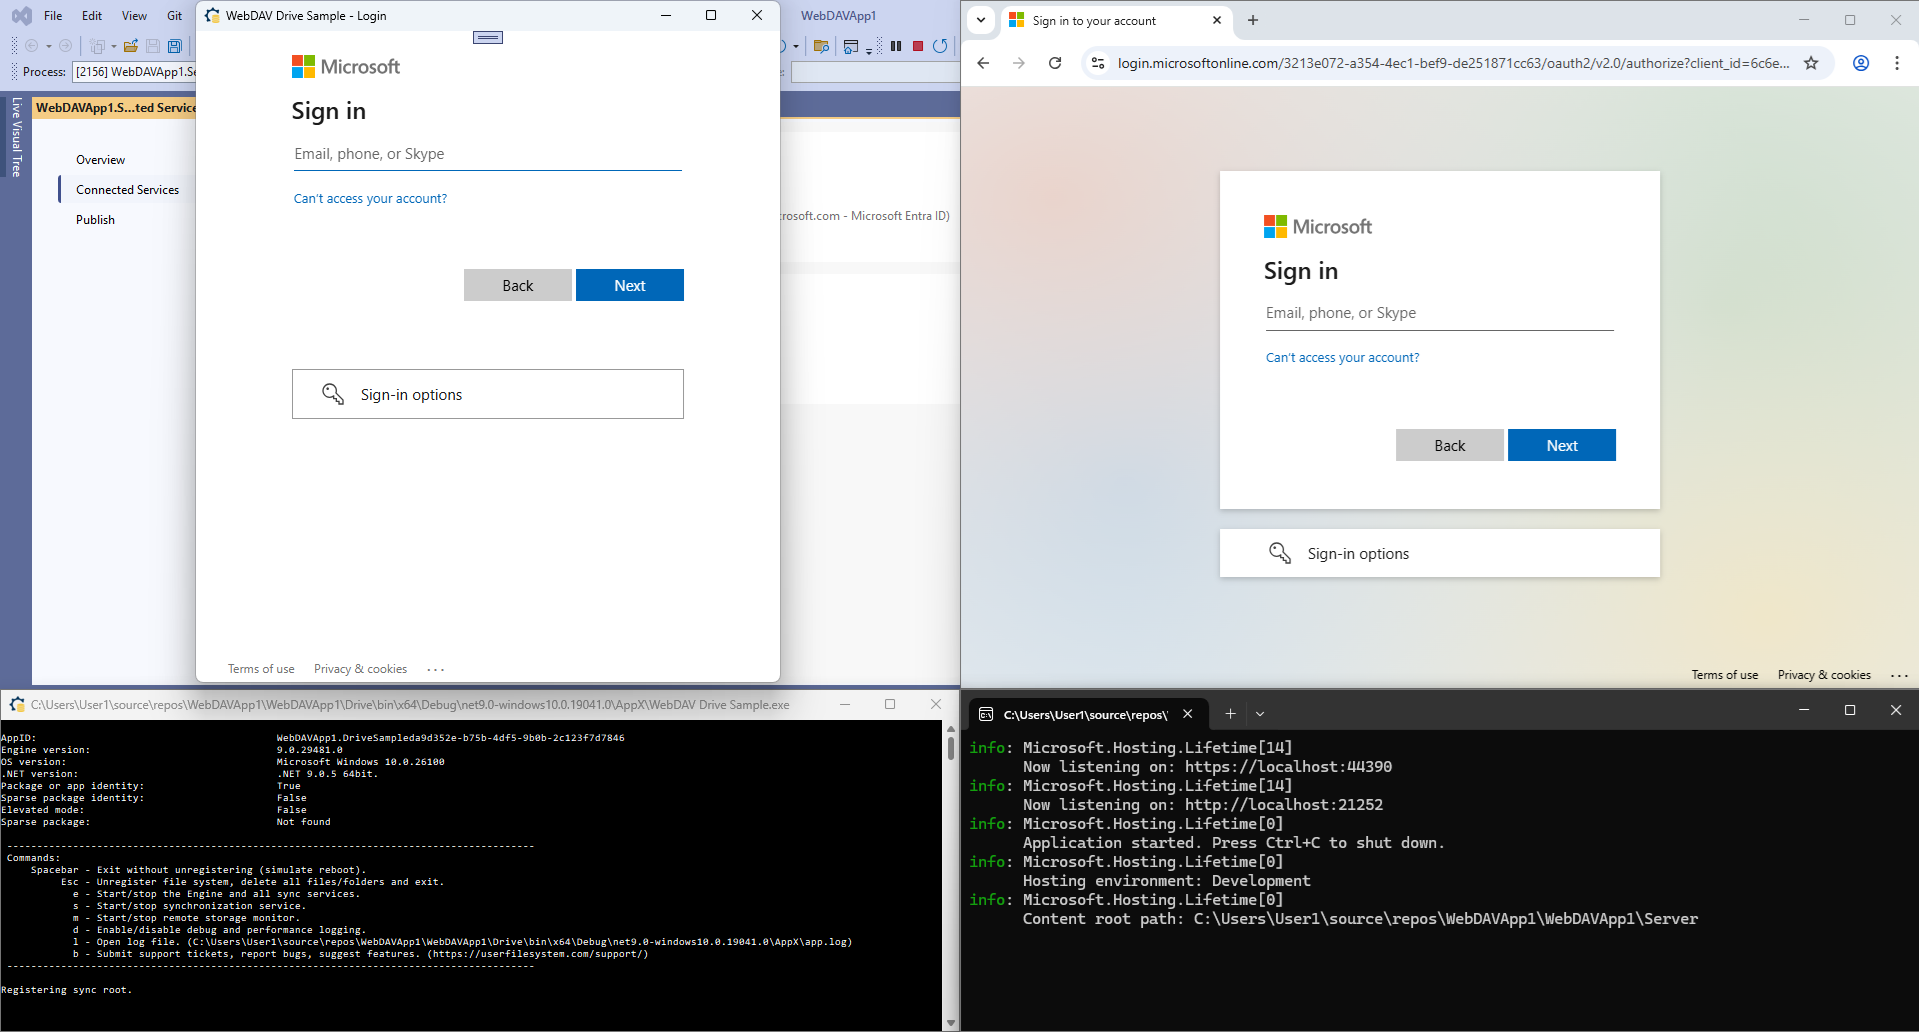Click Sign-in options in the WebDAV login dialog
1919x1032 pixels.
(488, 394)
